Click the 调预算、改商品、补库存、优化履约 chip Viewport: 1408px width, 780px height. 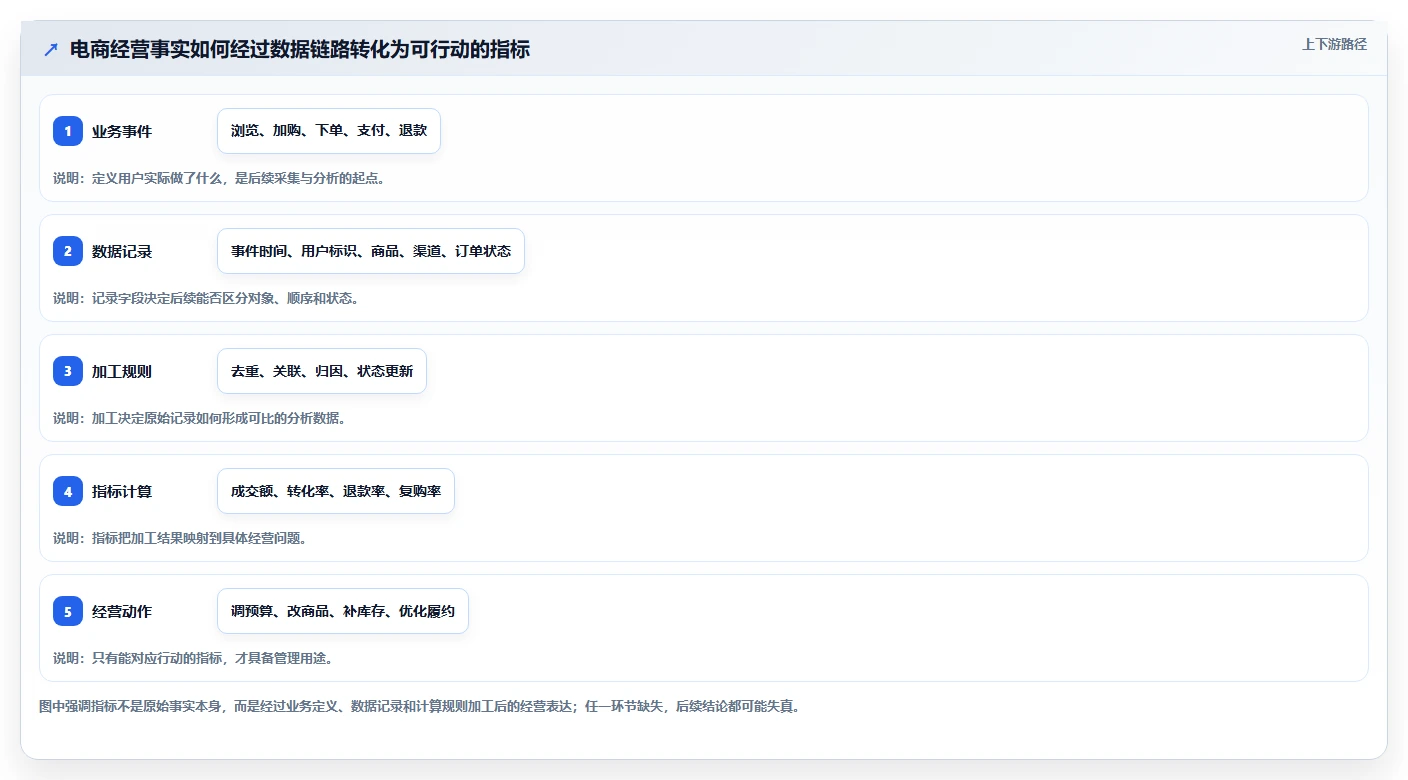tap(343, 611)
